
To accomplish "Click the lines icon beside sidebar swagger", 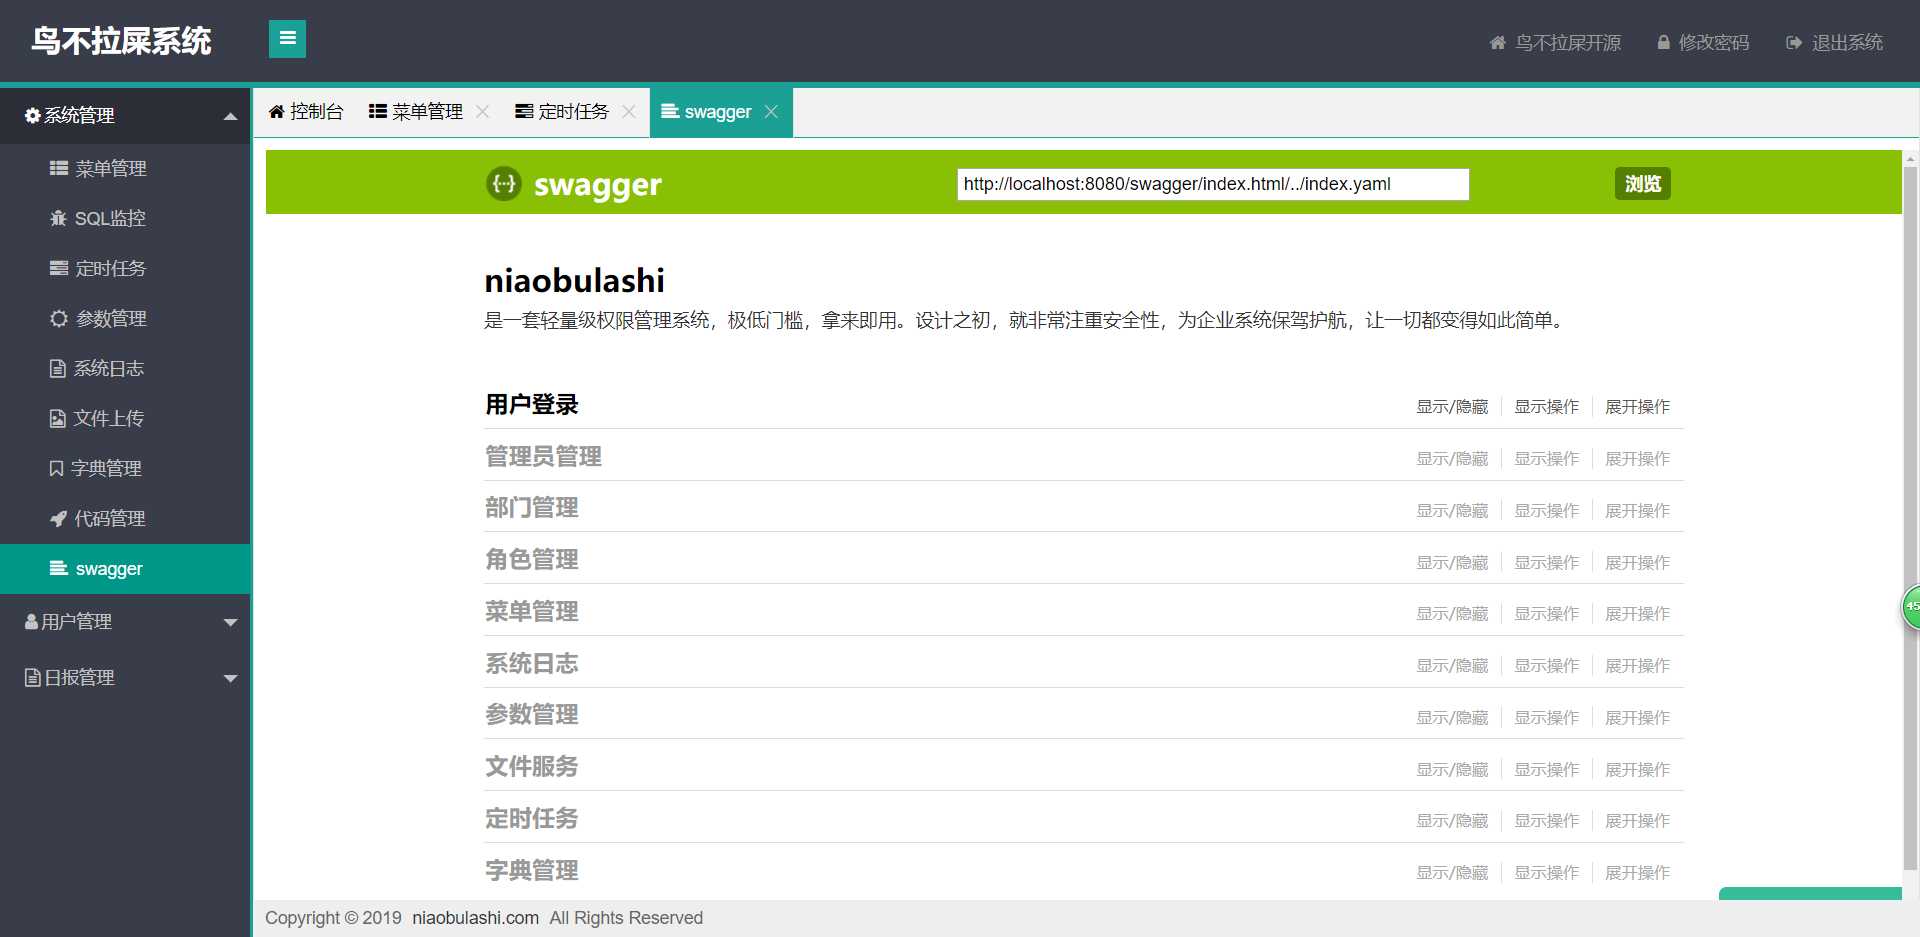I will click(59, 568).
